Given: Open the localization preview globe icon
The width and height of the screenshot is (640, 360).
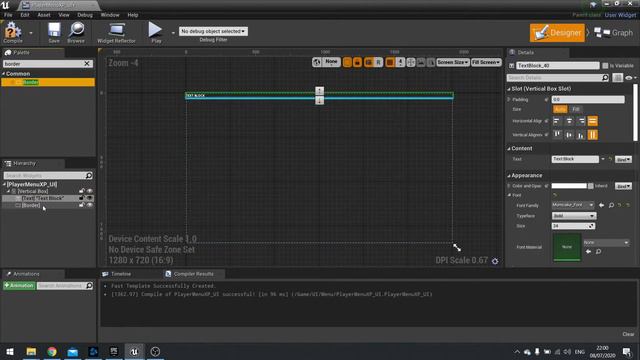Looking at the screenshot, I should 317,62.
